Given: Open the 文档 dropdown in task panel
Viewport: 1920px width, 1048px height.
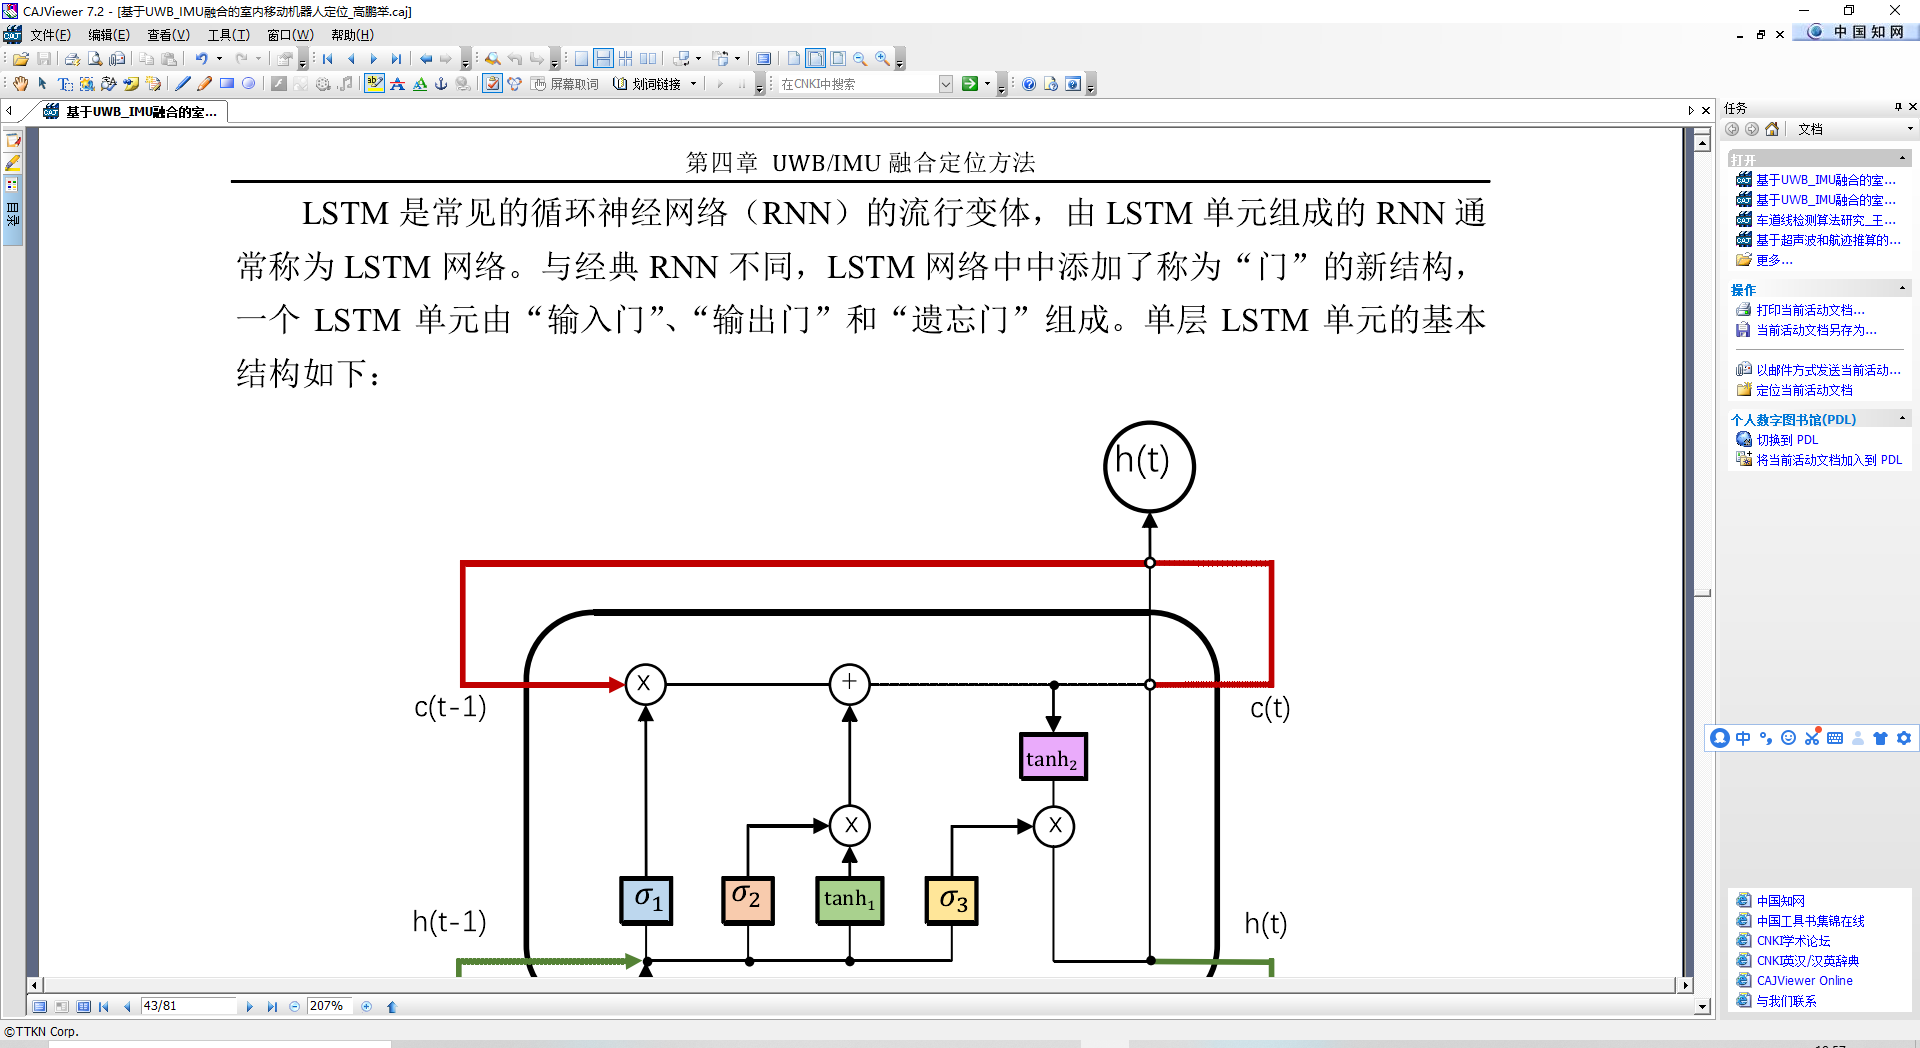Looking at the screenshot, I should coord(1907,129).
